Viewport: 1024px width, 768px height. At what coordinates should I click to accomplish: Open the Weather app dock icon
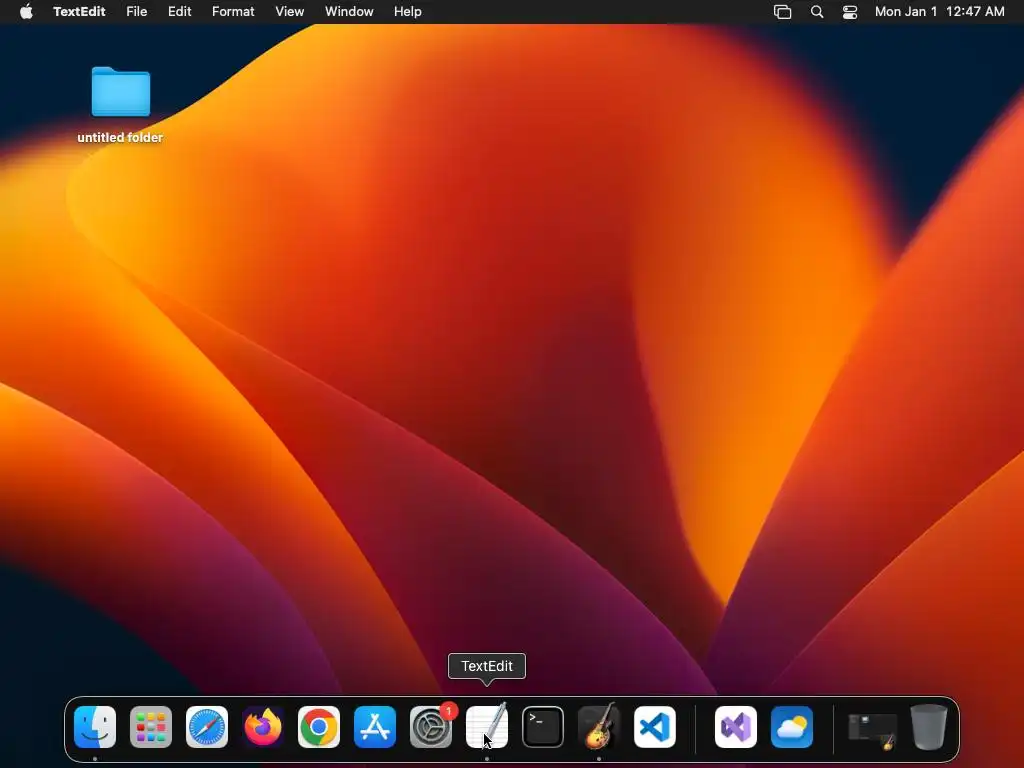(x=792, y=727)
